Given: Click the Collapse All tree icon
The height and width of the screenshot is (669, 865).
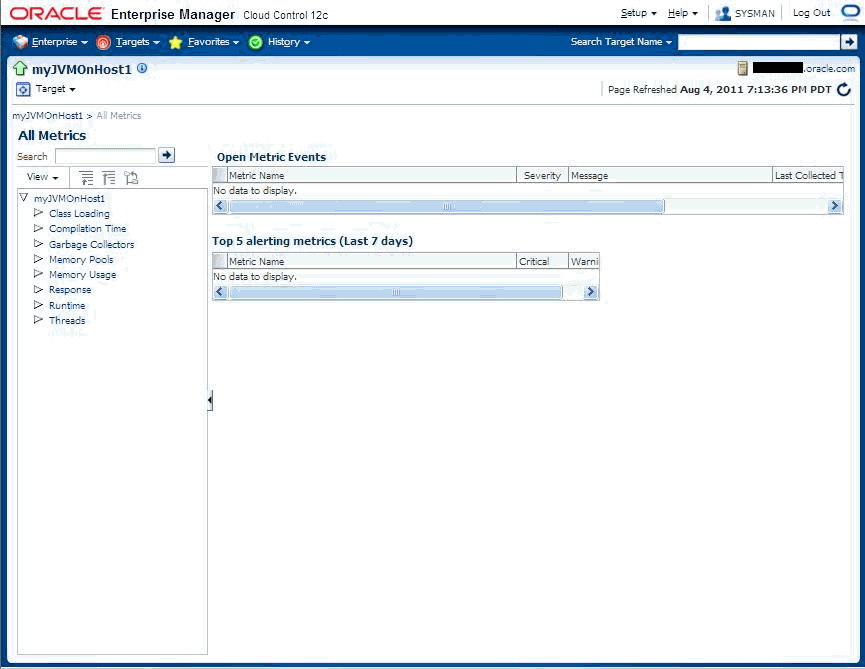Looking at the screenshot, I should [109, 178].
